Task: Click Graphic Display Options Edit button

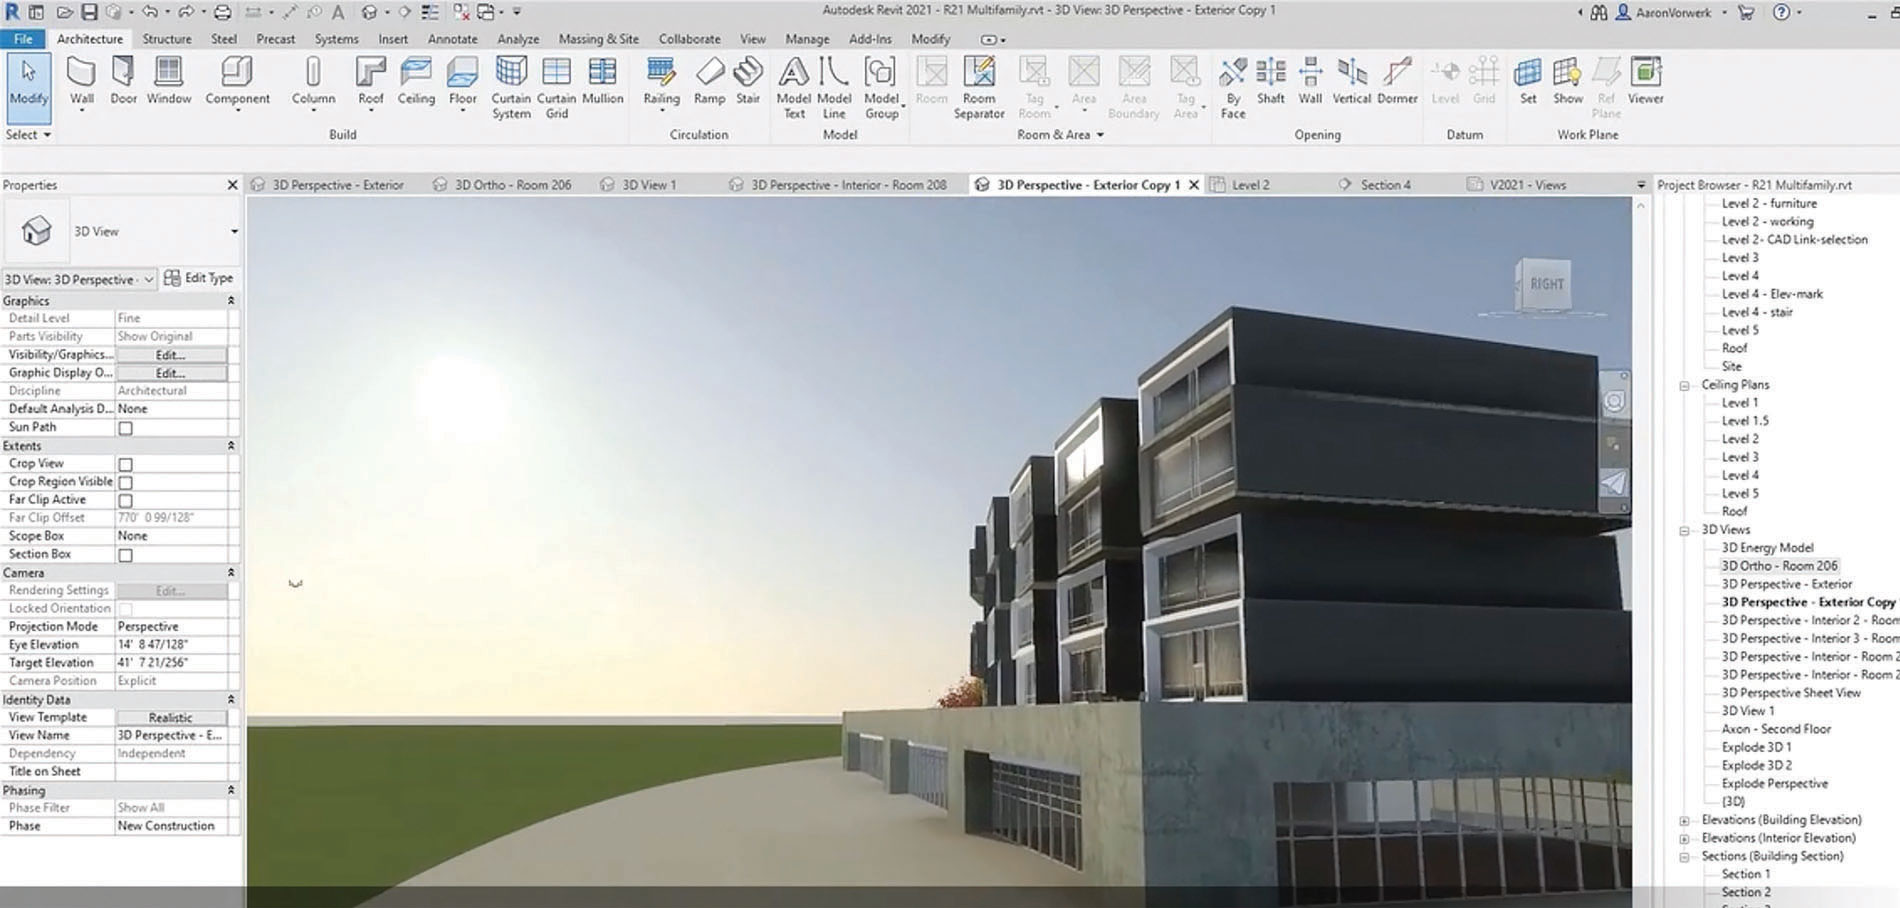Action: click(170, 373)
